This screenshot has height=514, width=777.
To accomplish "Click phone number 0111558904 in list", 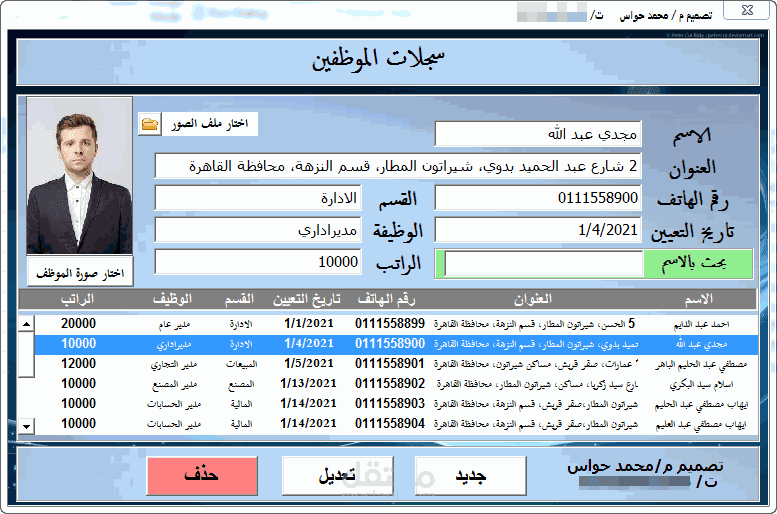I will pyautogui.click(x=390, y=423).
